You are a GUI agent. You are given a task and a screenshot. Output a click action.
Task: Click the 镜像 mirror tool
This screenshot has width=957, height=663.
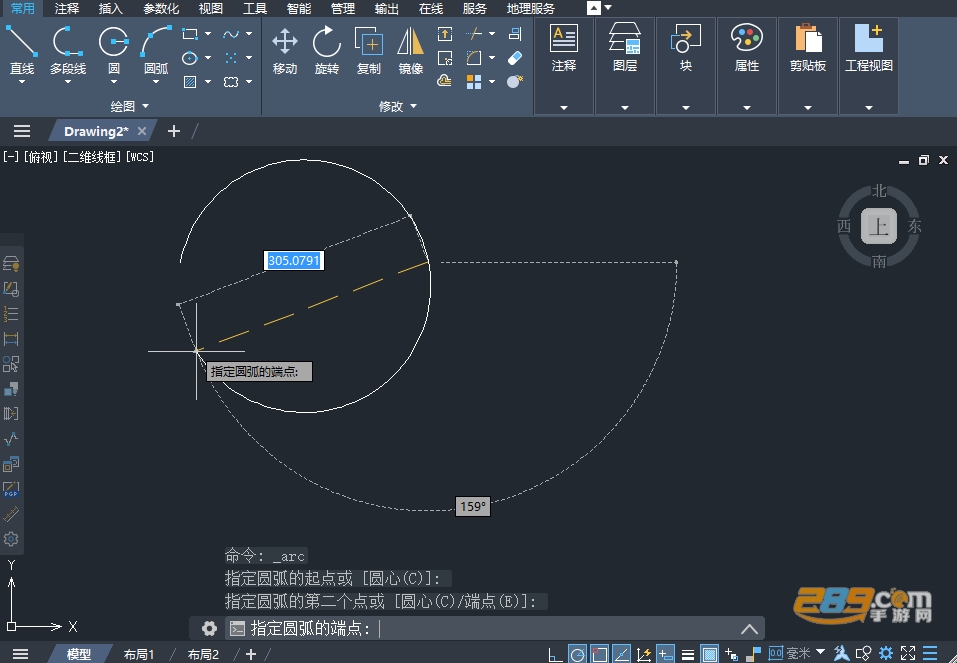(410, 51)
